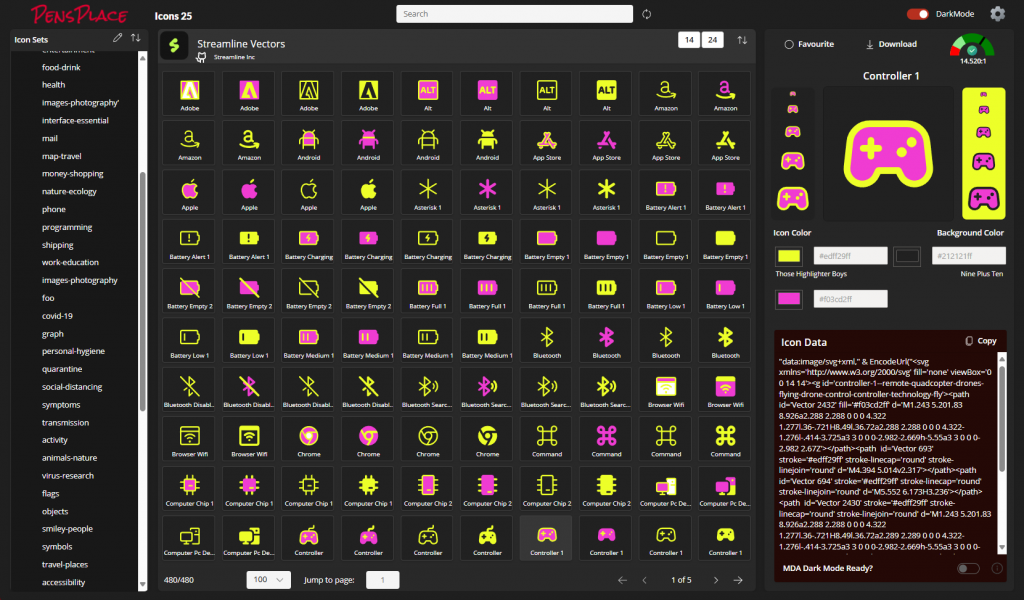Open the accessibility icon set
Viewport: 1024px width, 600px height.
click(63, 582)
